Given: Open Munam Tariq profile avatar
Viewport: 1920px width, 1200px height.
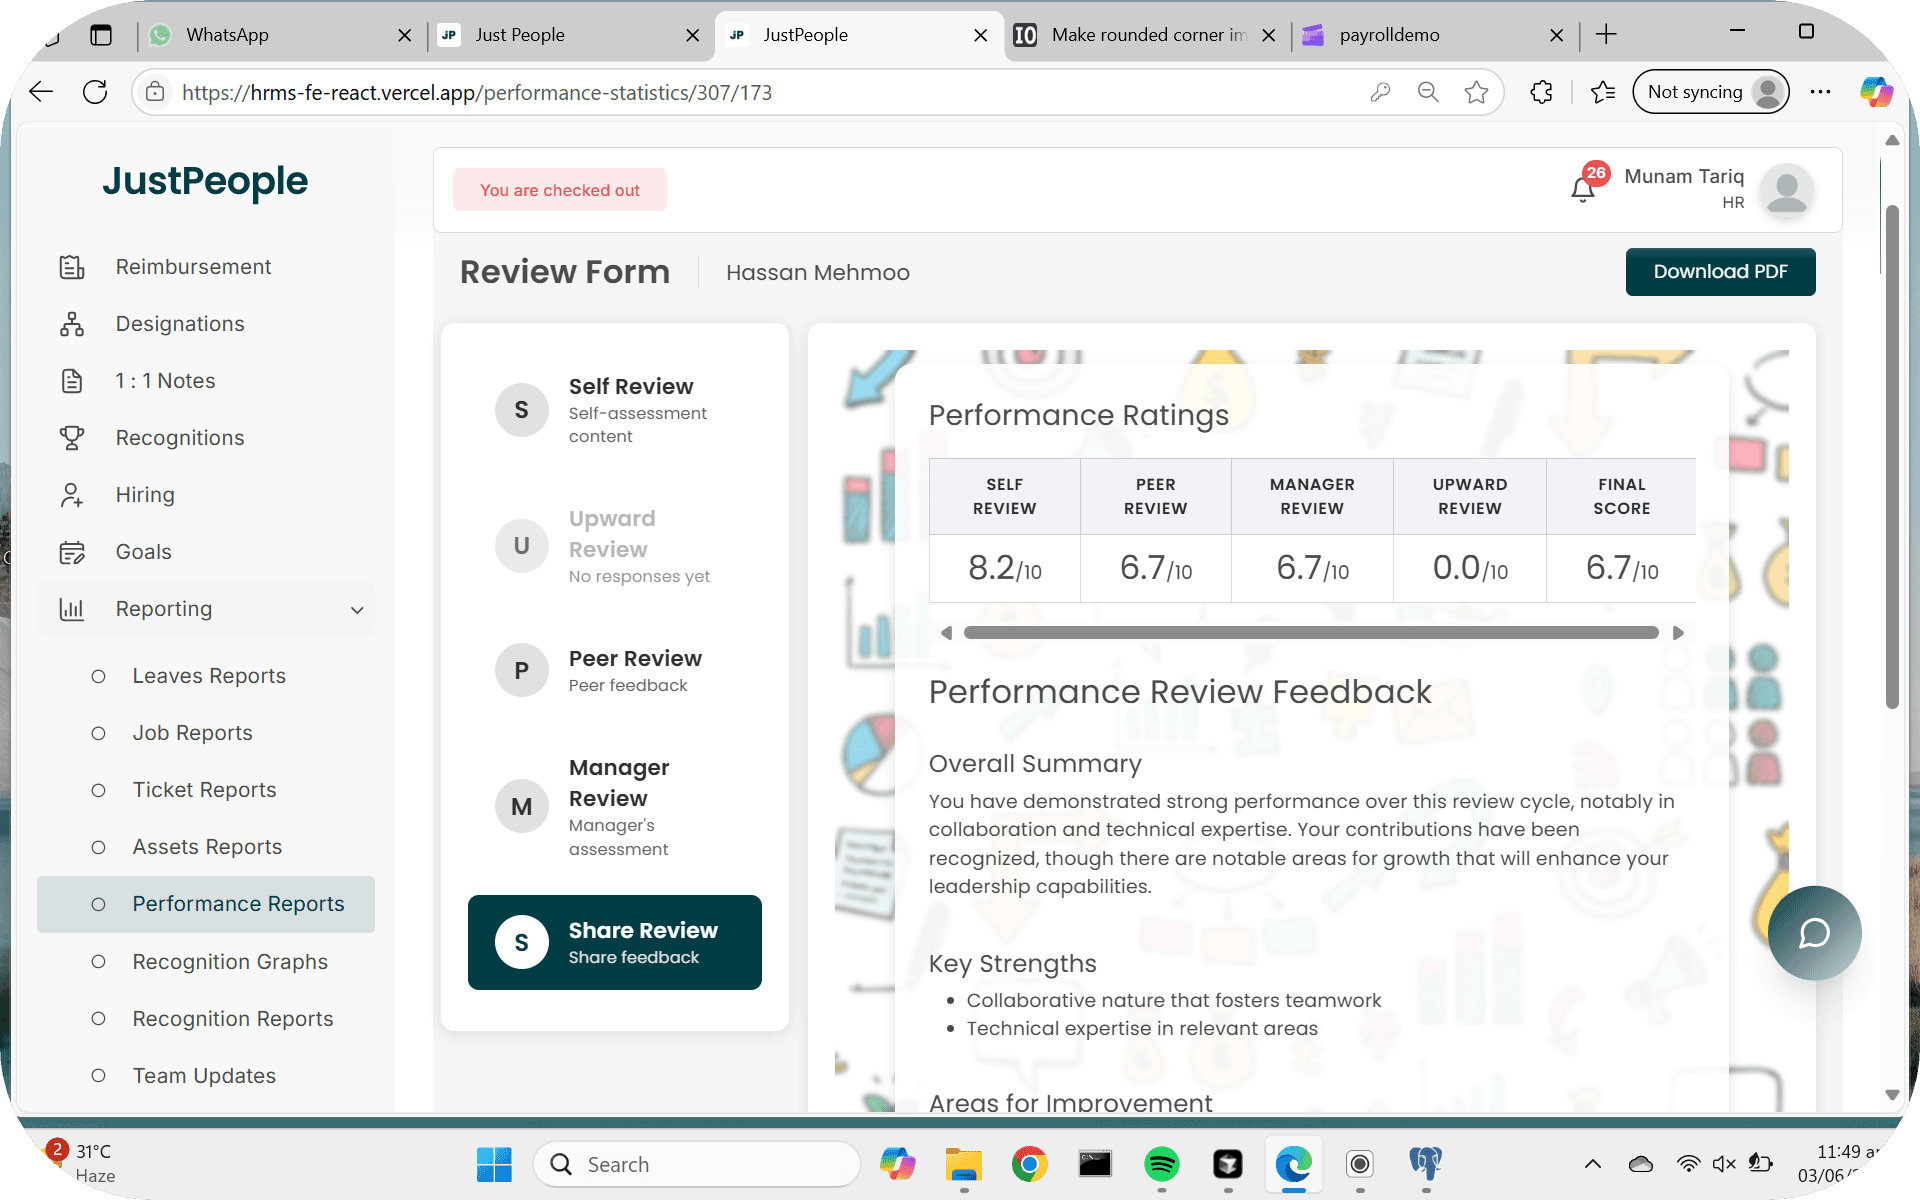Looking at the screenshot, I should tap(1787, 190).
